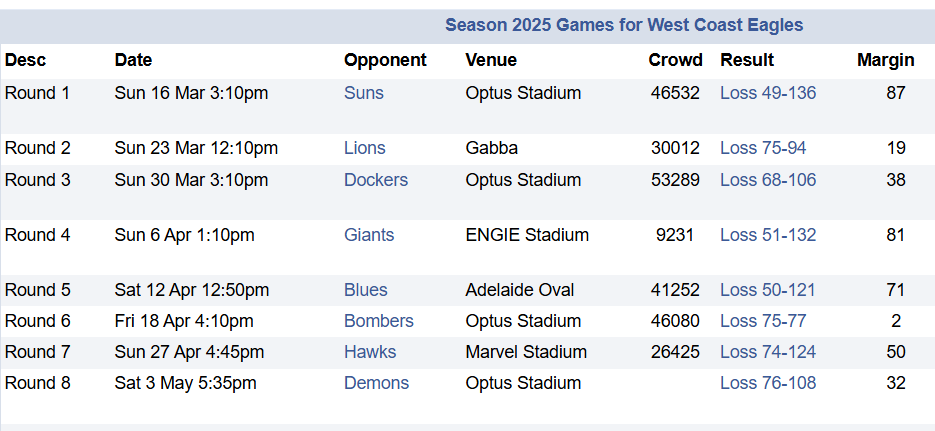The height and width of the screenshot is (431, 935).
Task: Click the Margin column header
Action: click(x=886, y=60)
